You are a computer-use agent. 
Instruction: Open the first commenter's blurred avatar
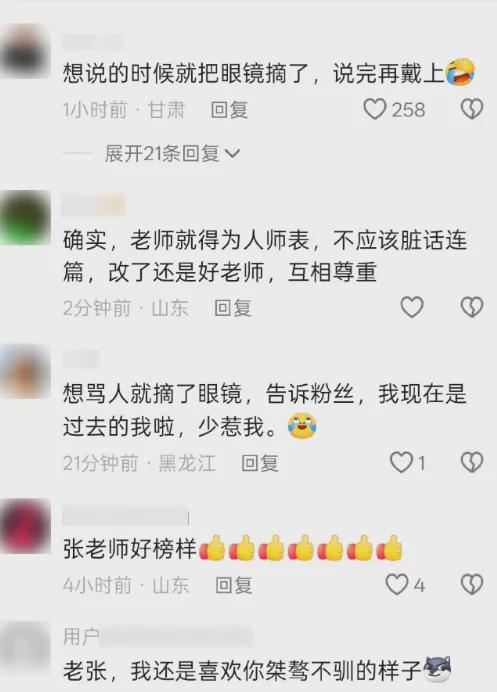(x=26, y=52)
